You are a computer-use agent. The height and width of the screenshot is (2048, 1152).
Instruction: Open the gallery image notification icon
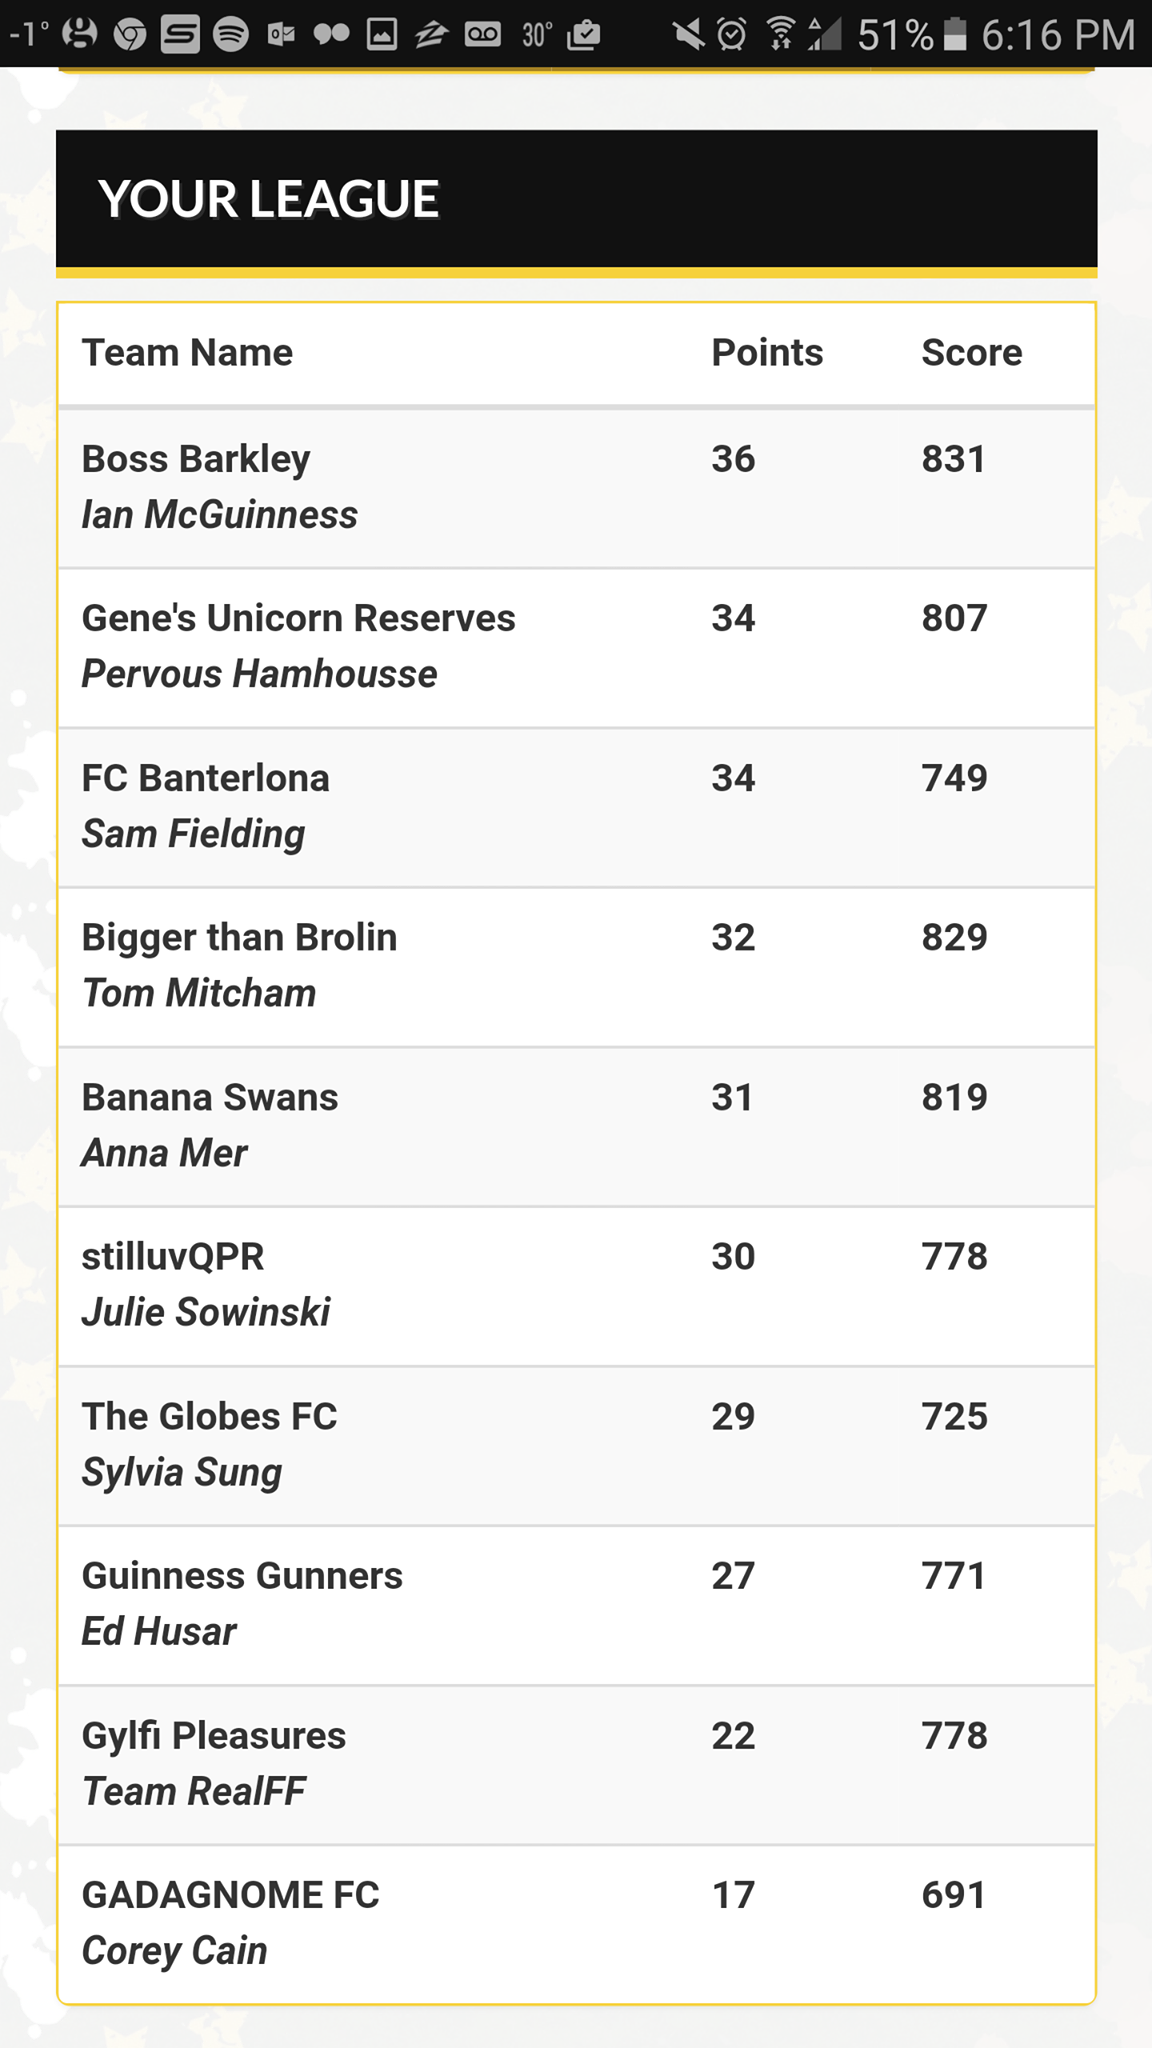tap(381, 35)
